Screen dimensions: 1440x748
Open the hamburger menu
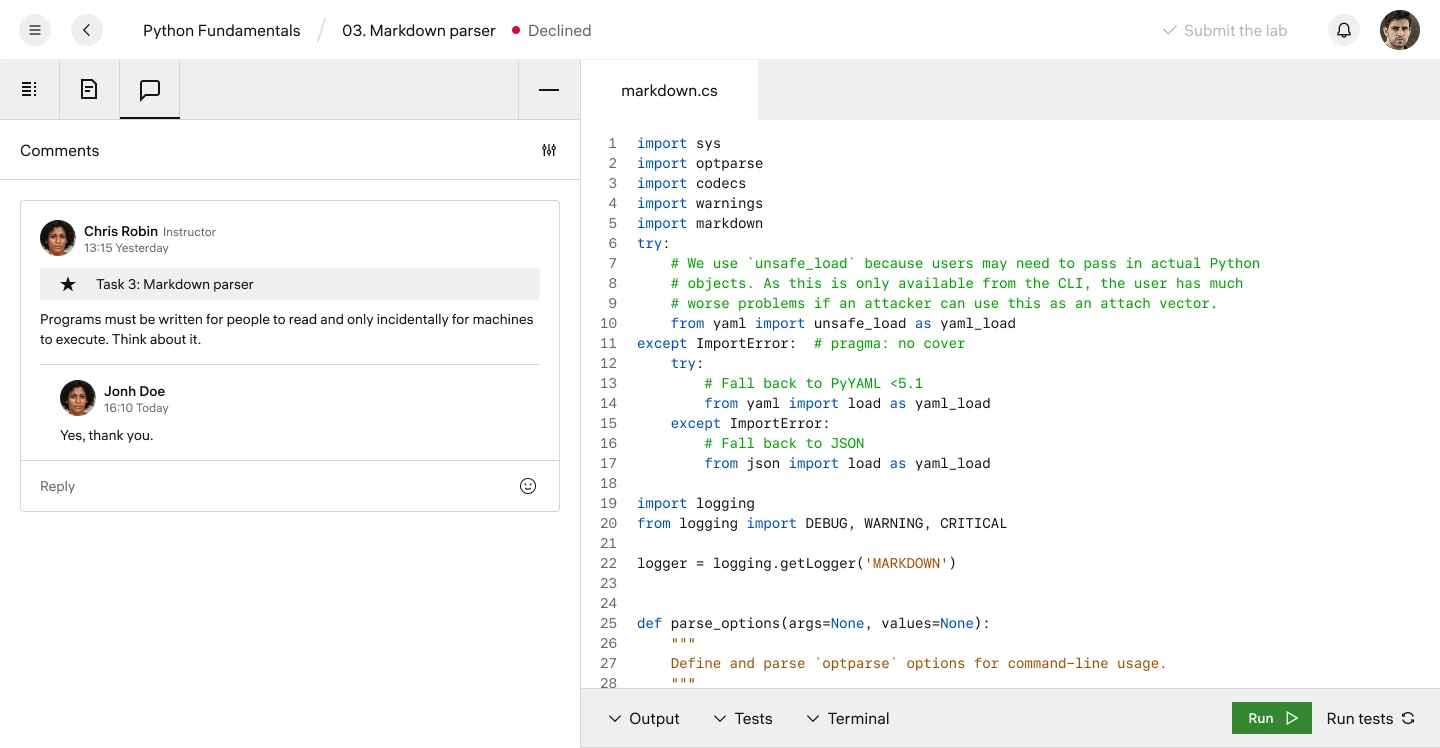[x=35, y=30]
